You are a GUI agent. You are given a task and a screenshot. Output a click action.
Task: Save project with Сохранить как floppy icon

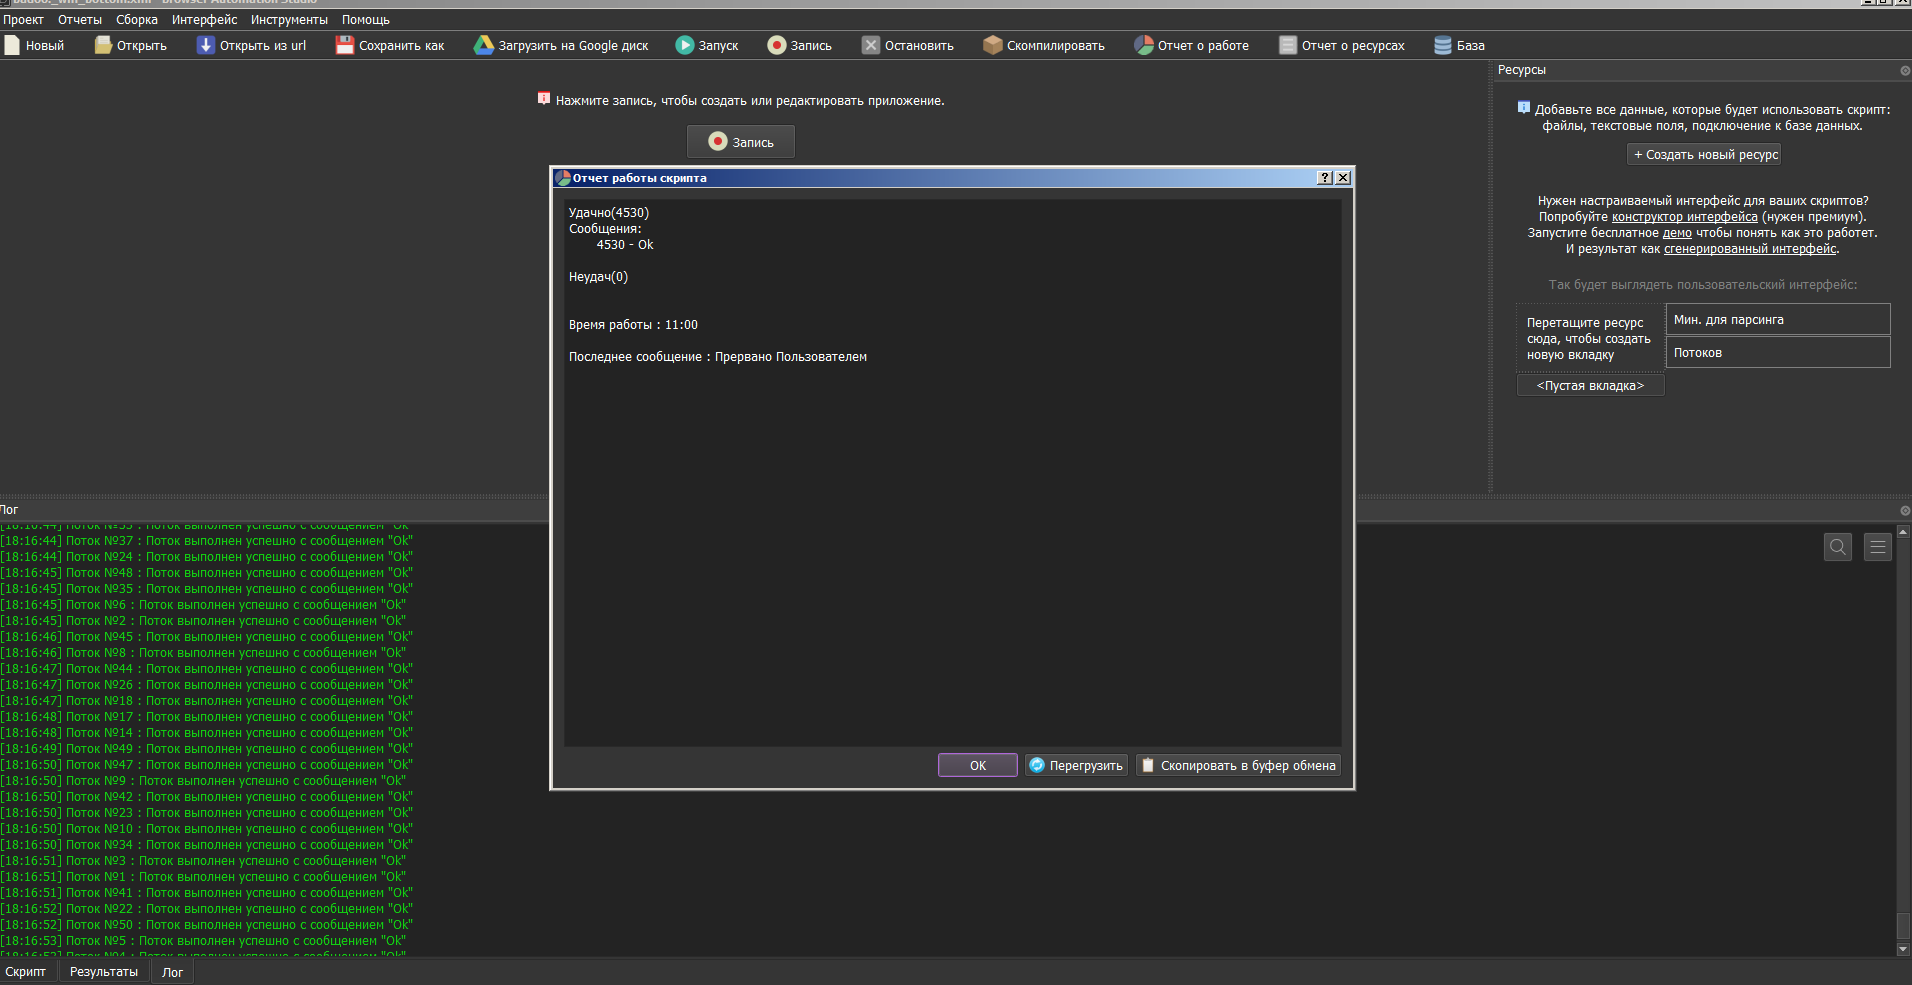(x=345, y=45)
